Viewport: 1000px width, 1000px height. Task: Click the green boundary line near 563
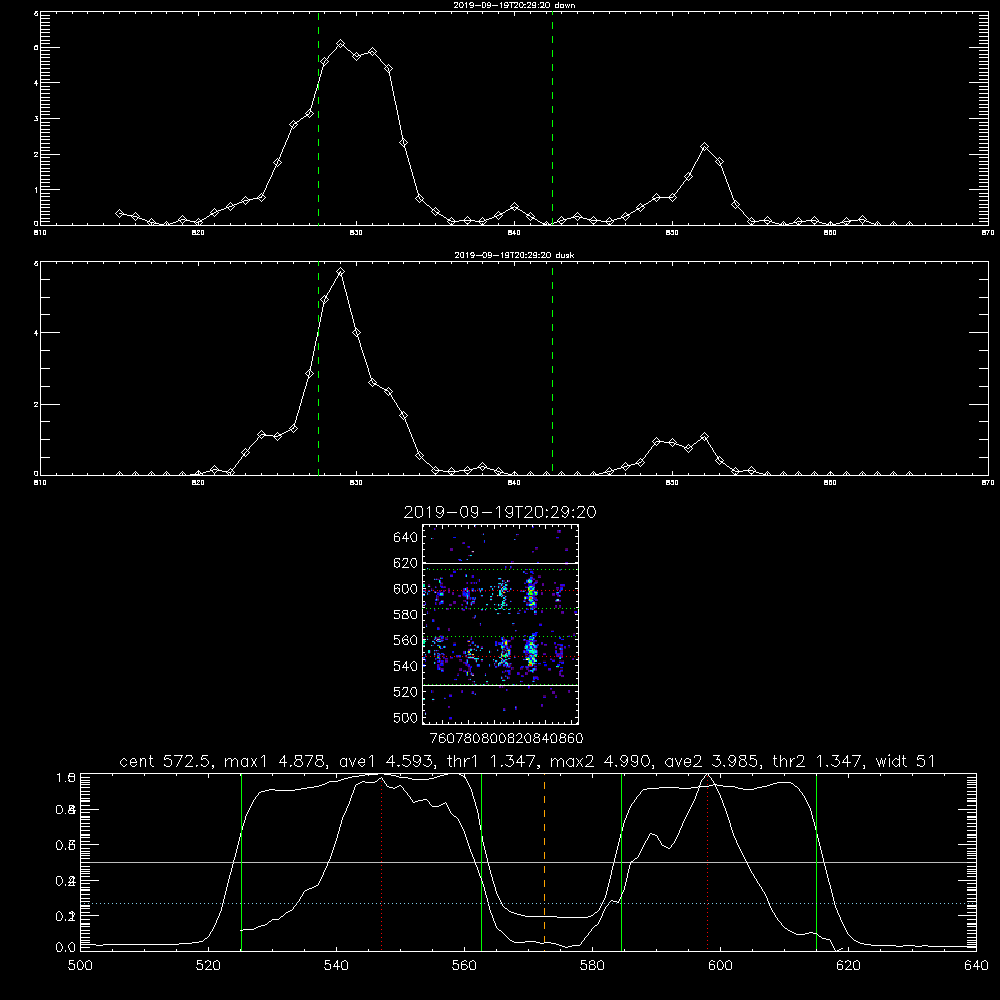[481, 861]
